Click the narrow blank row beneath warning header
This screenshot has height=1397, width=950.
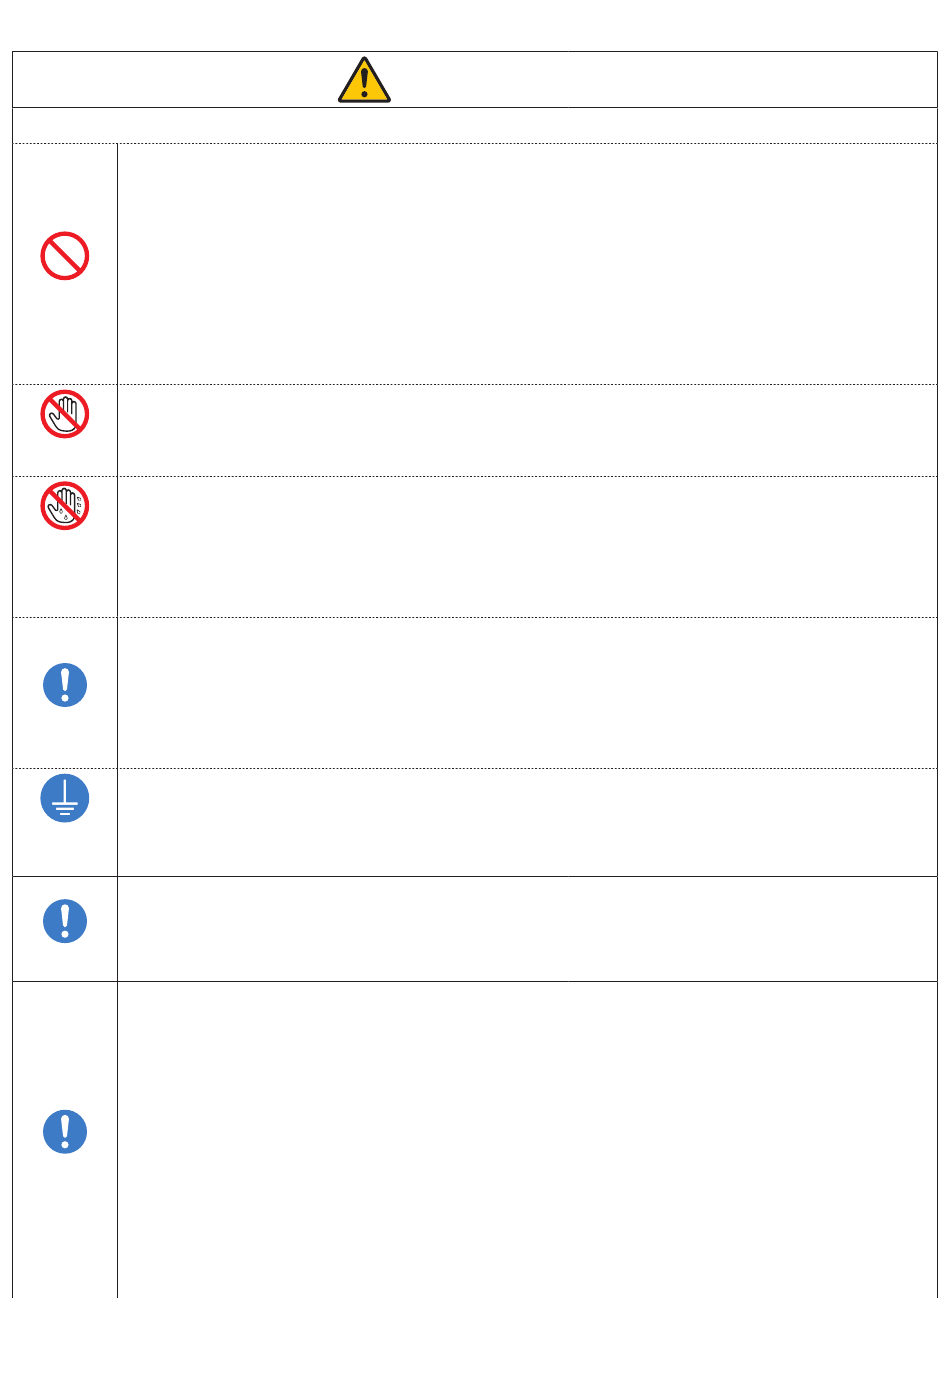click(x=475, y=125)
